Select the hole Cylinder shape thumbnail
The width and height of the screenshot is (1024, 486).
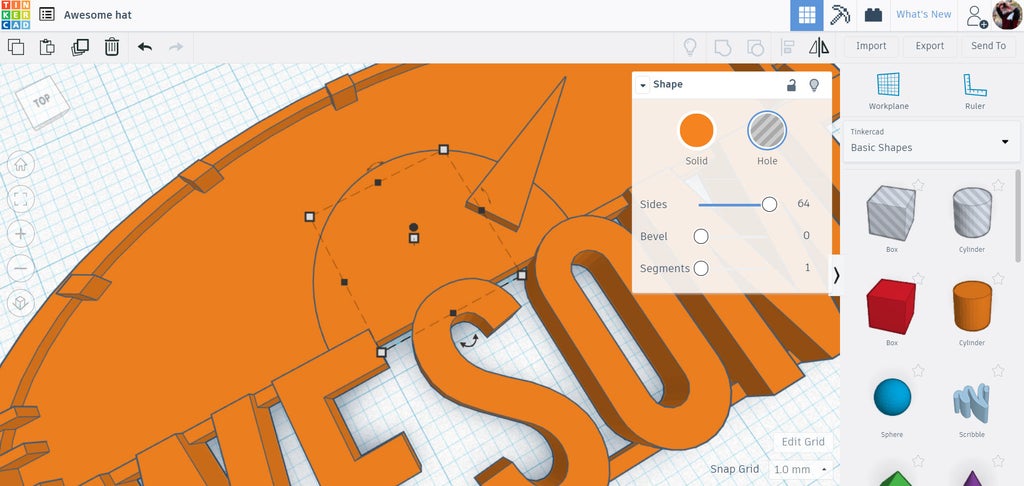click(x=972, y=212)
